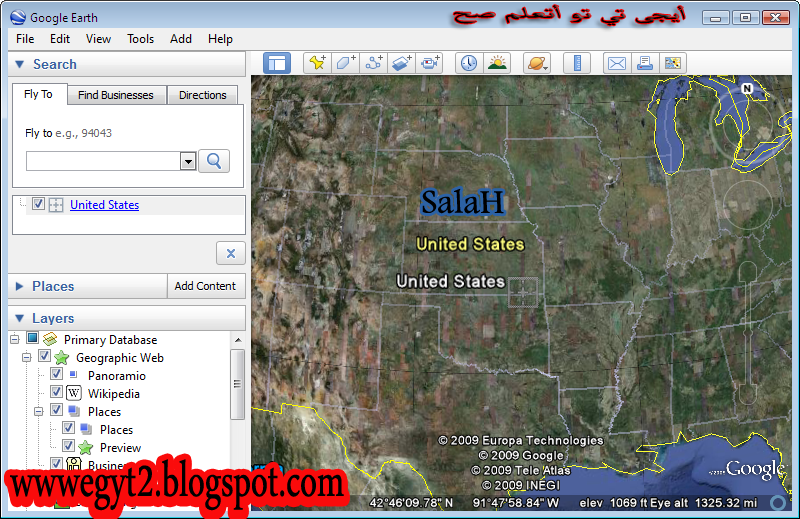Click Layers scrollbar up arrow
Viewport: 800px width, 519px height.
point(238,339)
